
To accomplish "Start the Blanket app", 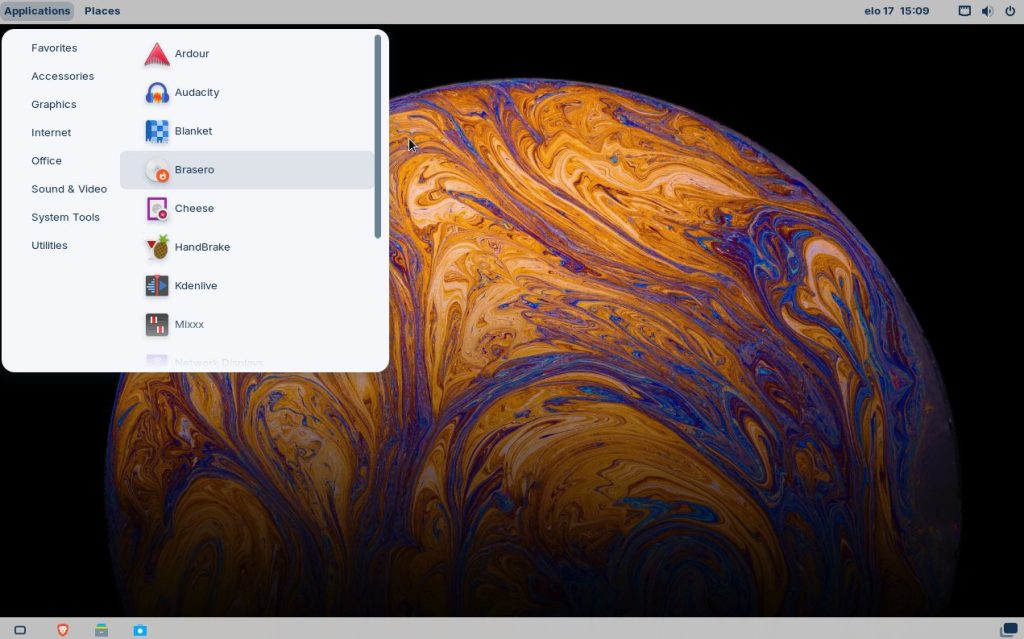I will (x=247, y=131).
